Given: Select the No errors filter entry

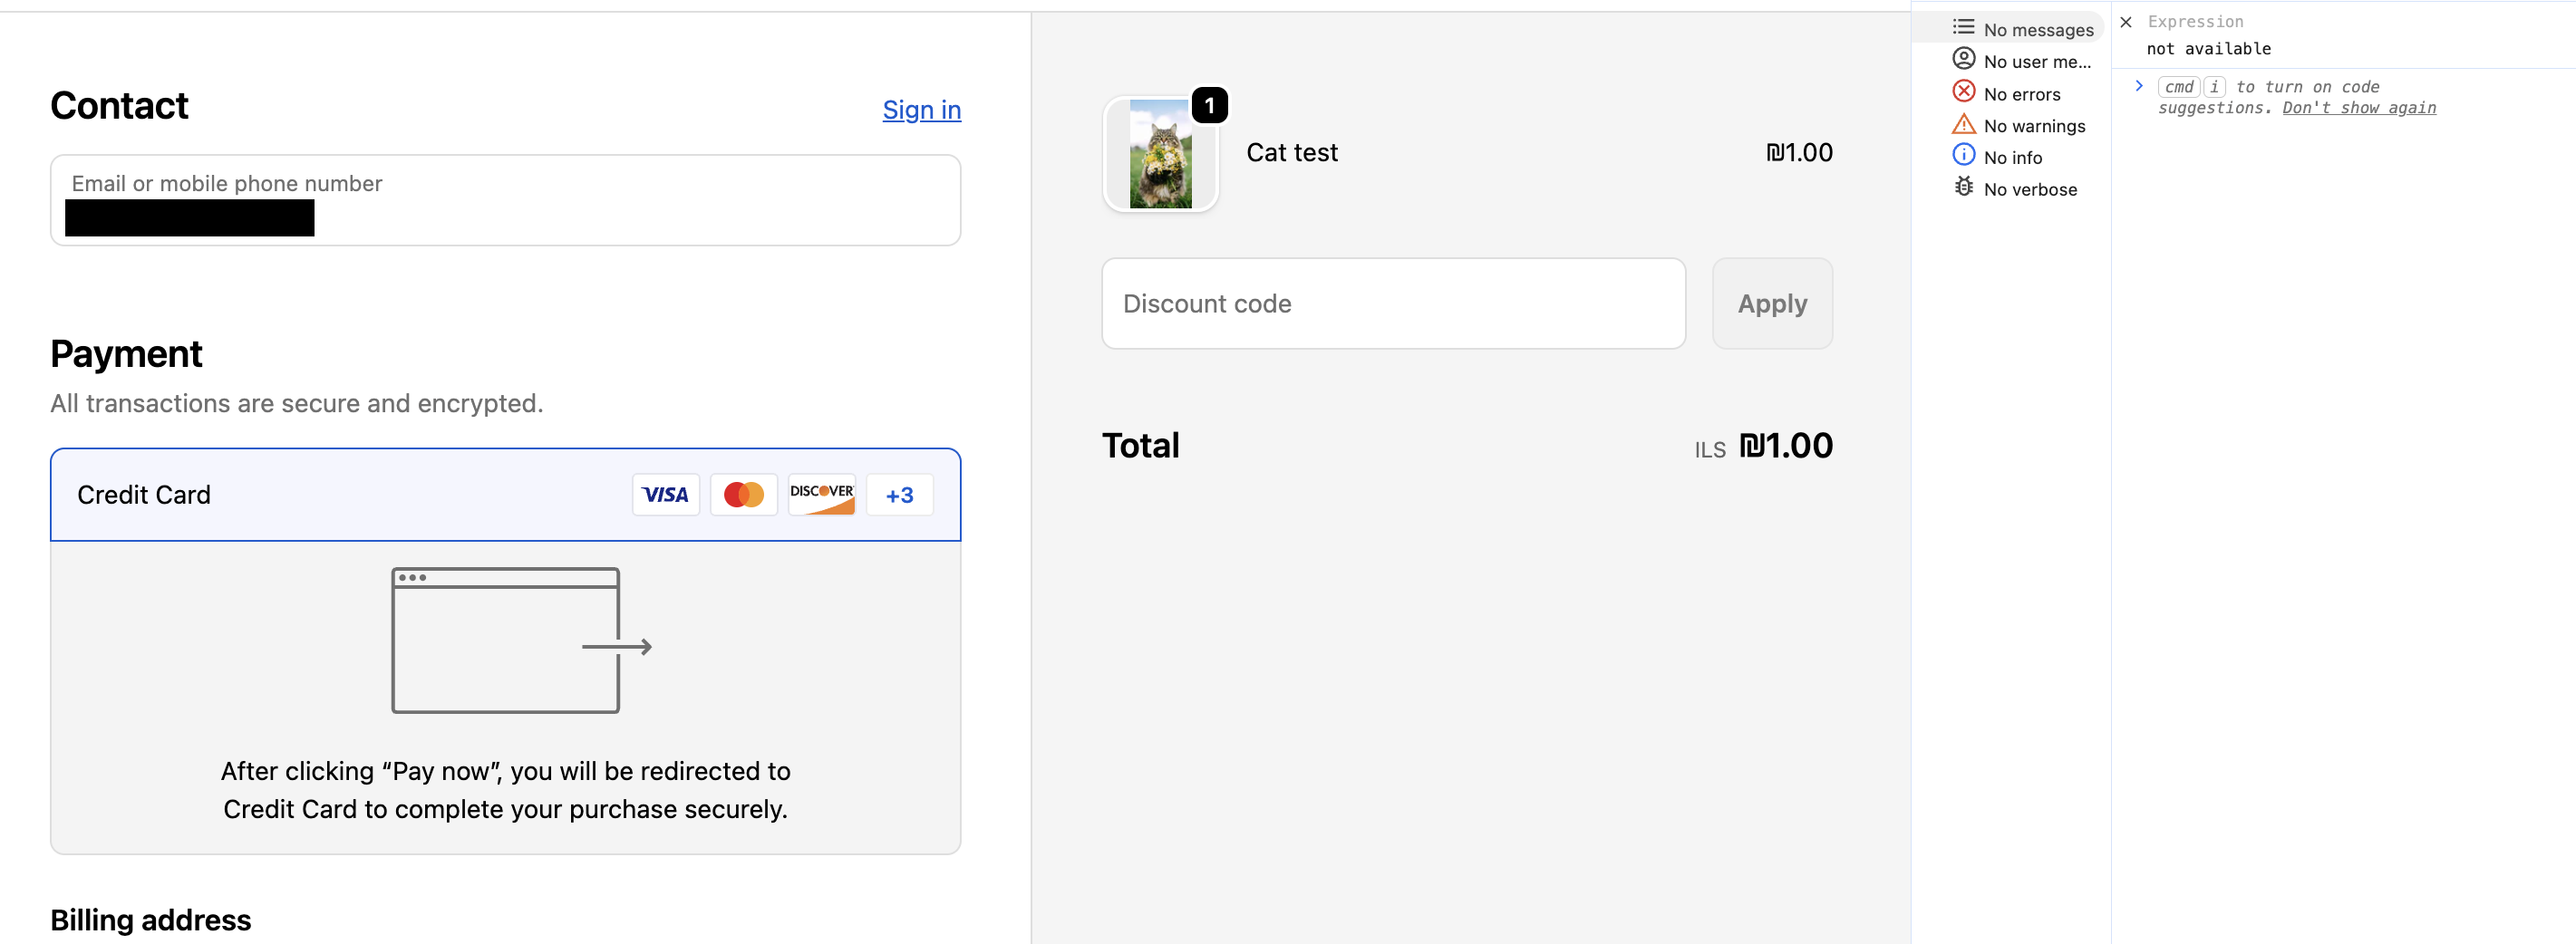Looking at the screenshot, I should (2021, 94).
